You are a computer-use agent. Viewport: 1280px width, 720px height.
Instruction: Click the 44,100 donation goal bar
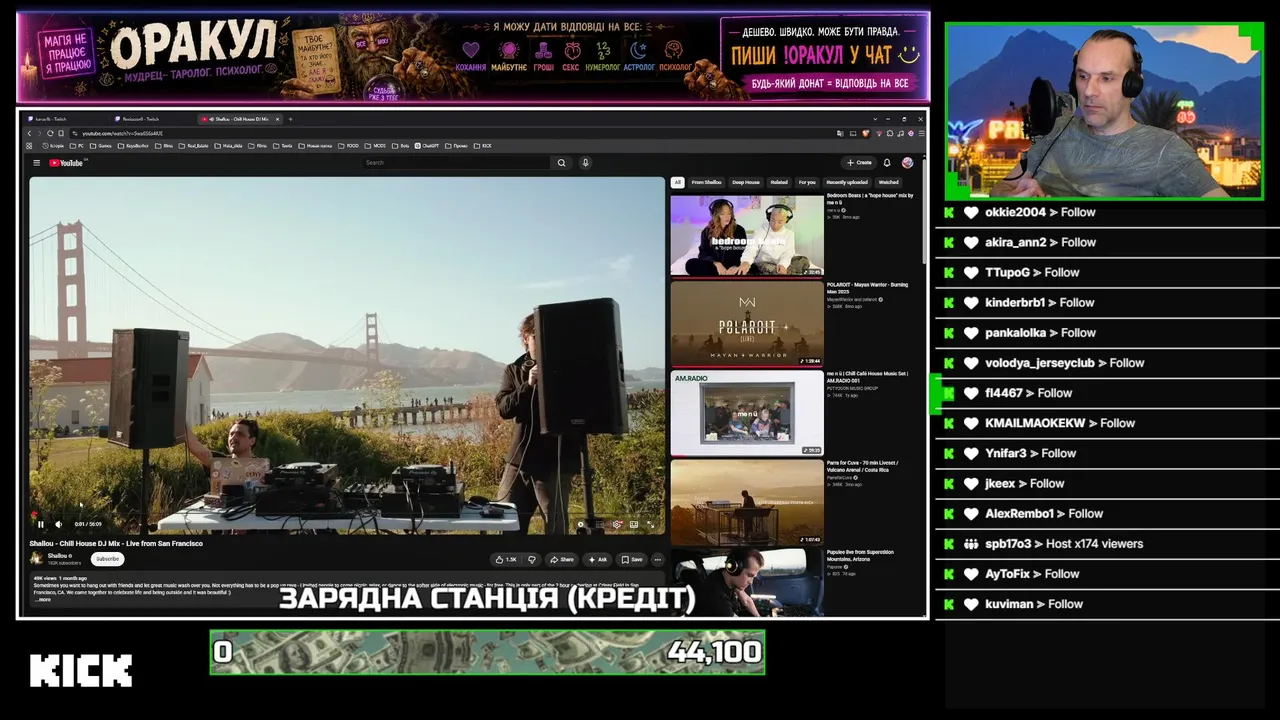pyautogui.click(x=487, y=652)
